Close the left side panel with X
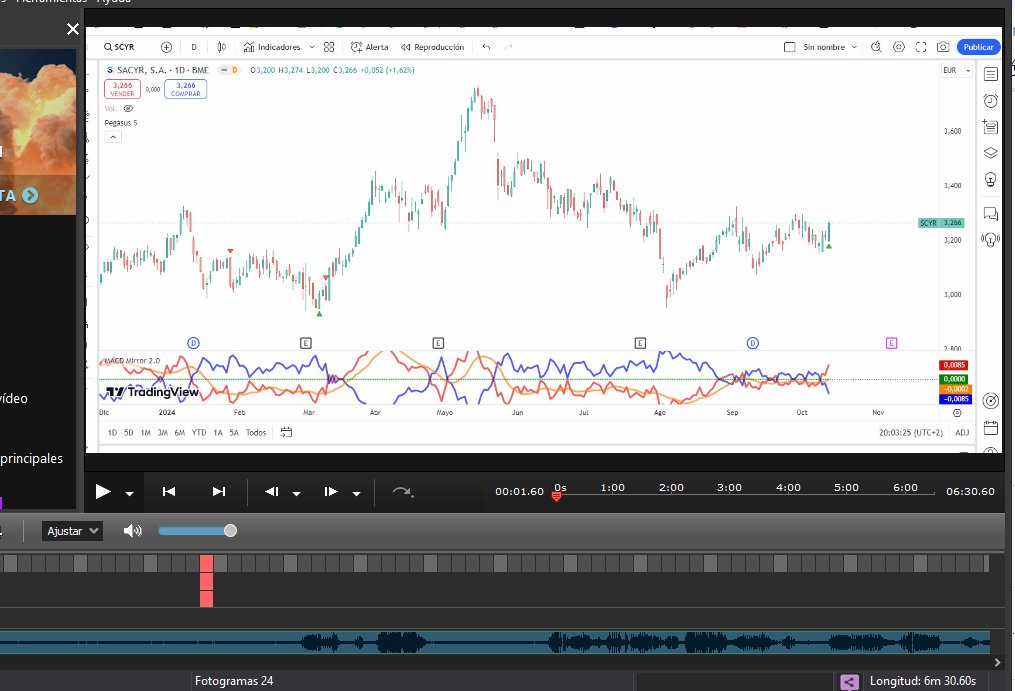1015x691 pixels. 72,29
